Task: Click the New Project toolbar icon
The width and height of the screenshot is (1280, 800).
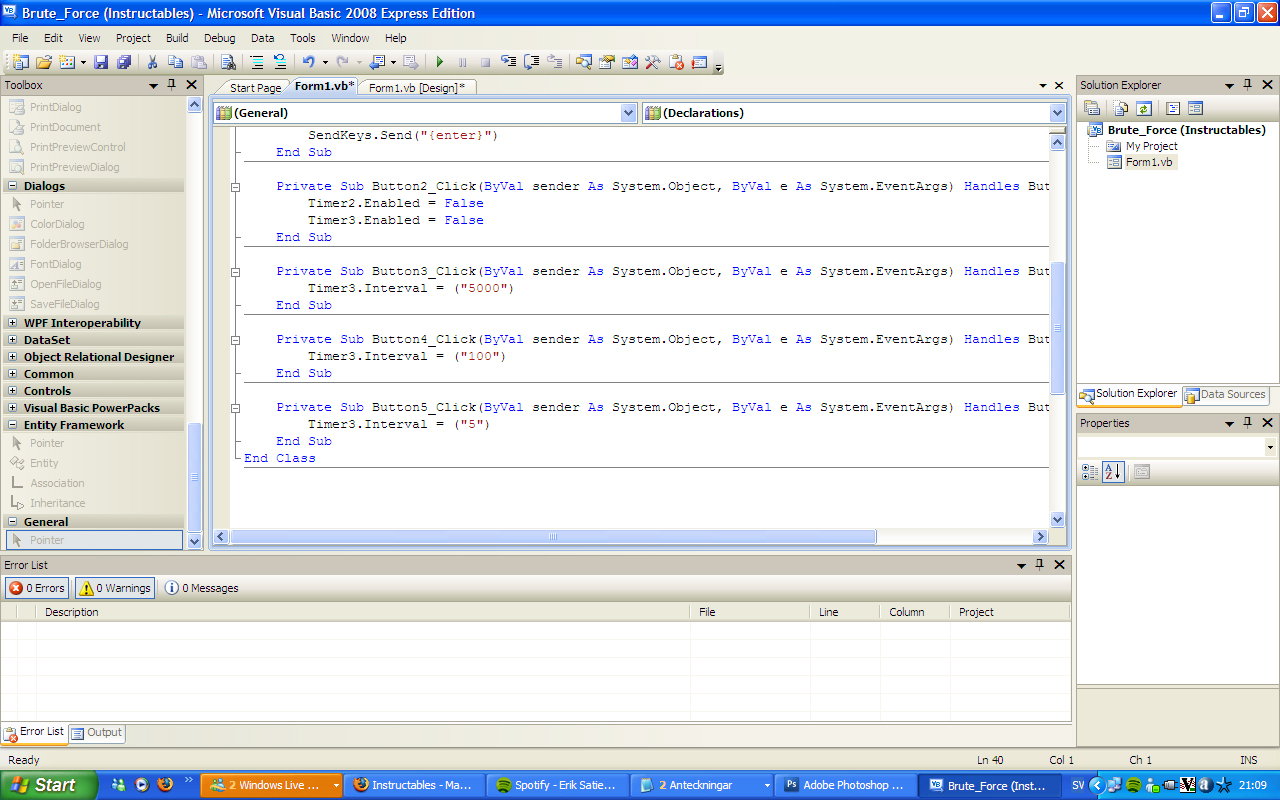Action: (21, 62)
